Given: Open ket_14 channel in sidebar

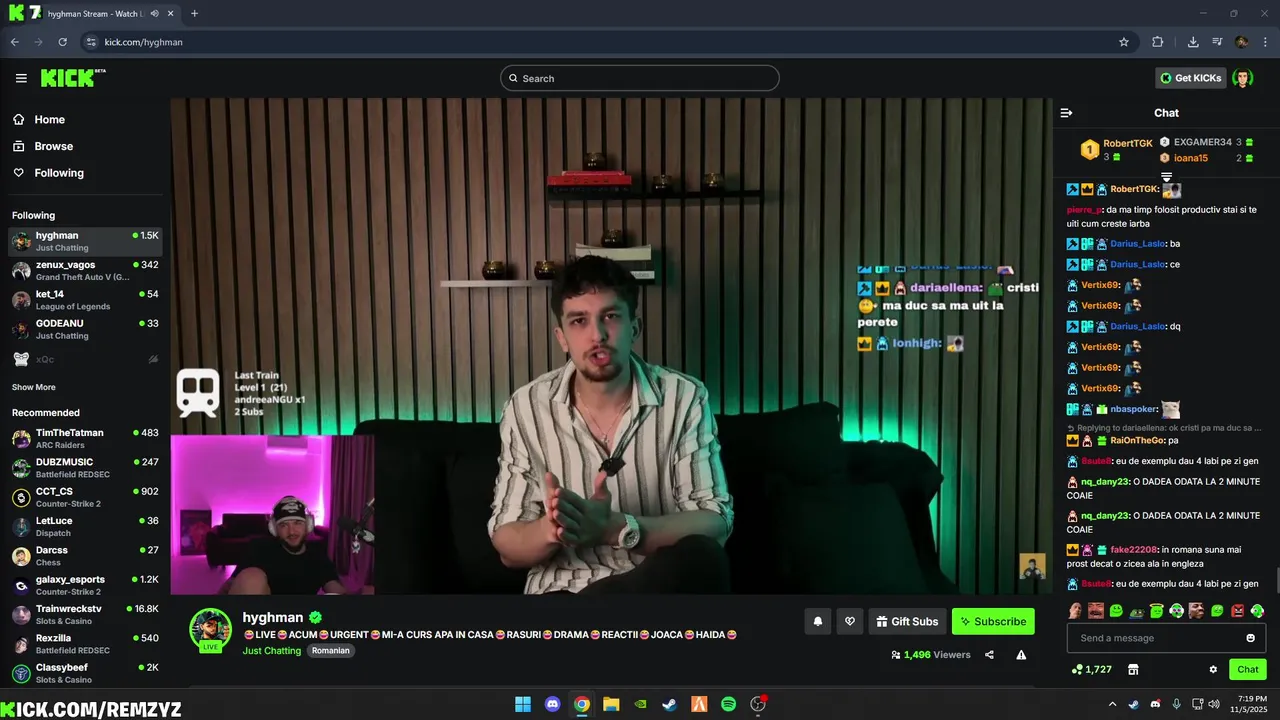Looking at the screenshot, I should (x=85, y=299).
